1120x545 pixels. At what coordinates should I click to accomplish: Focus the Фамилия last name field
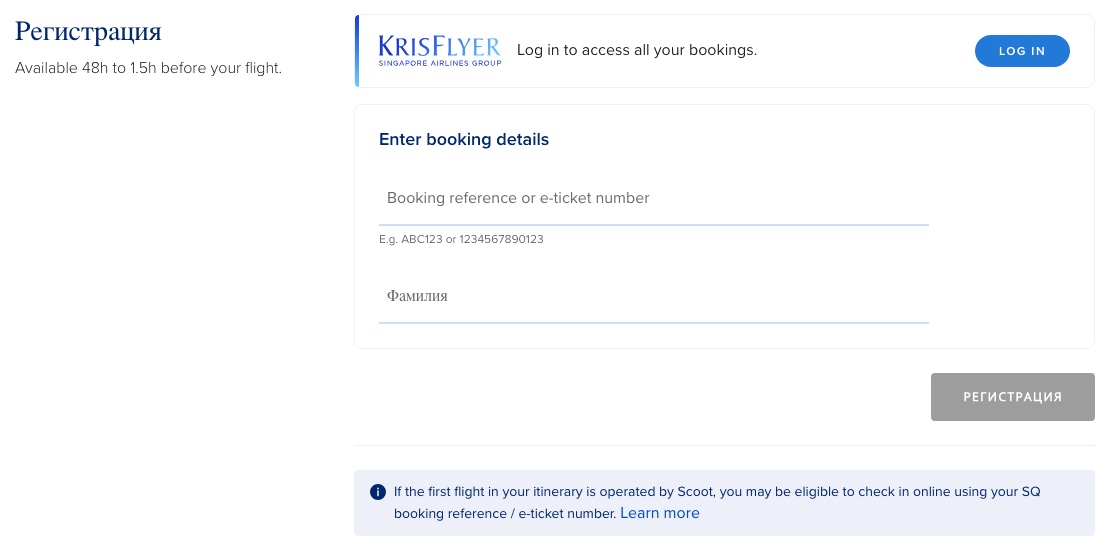tap(654, 296)
